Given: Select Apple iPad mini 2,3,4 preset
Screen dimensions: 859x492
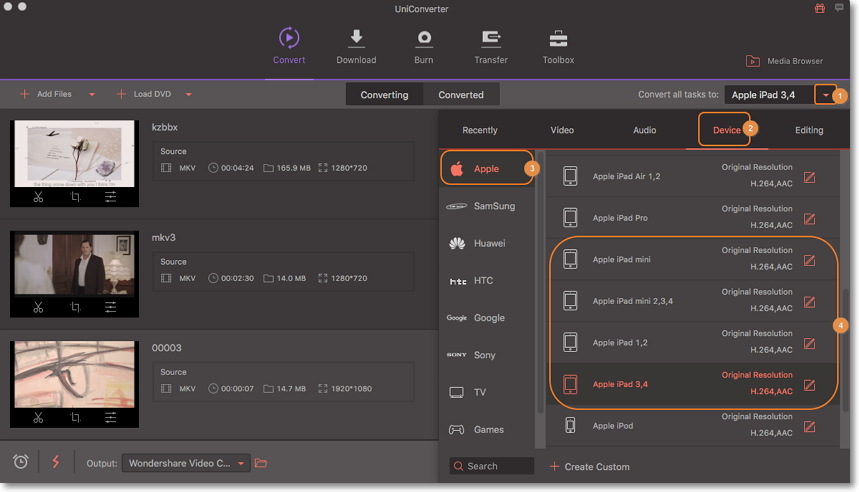Looking at the screenshot, I should pyautogui.click(x=692, y=301).
